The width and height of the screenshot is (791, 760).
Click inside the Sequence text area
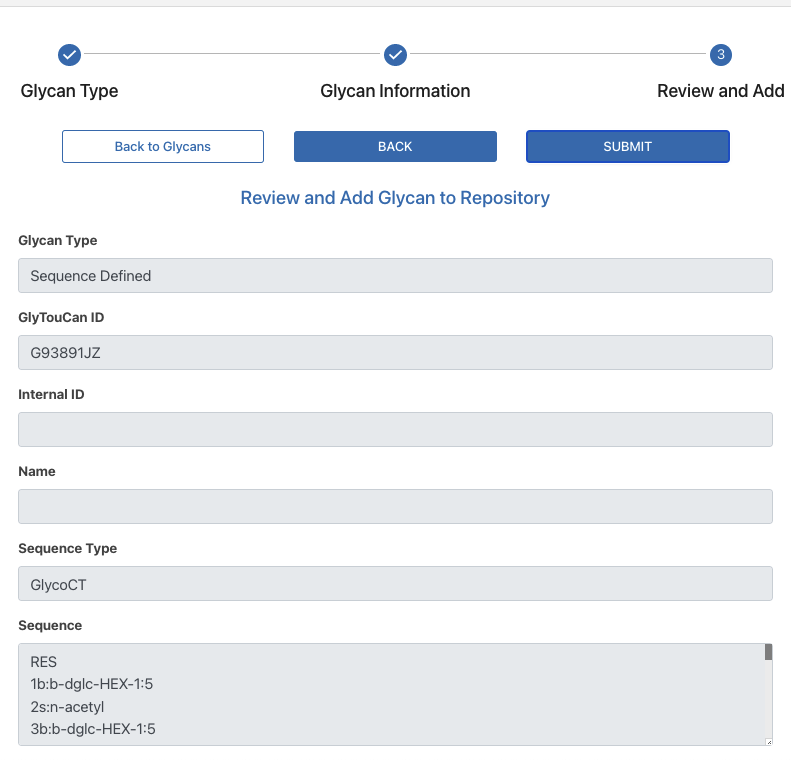(x=390, y=695)
